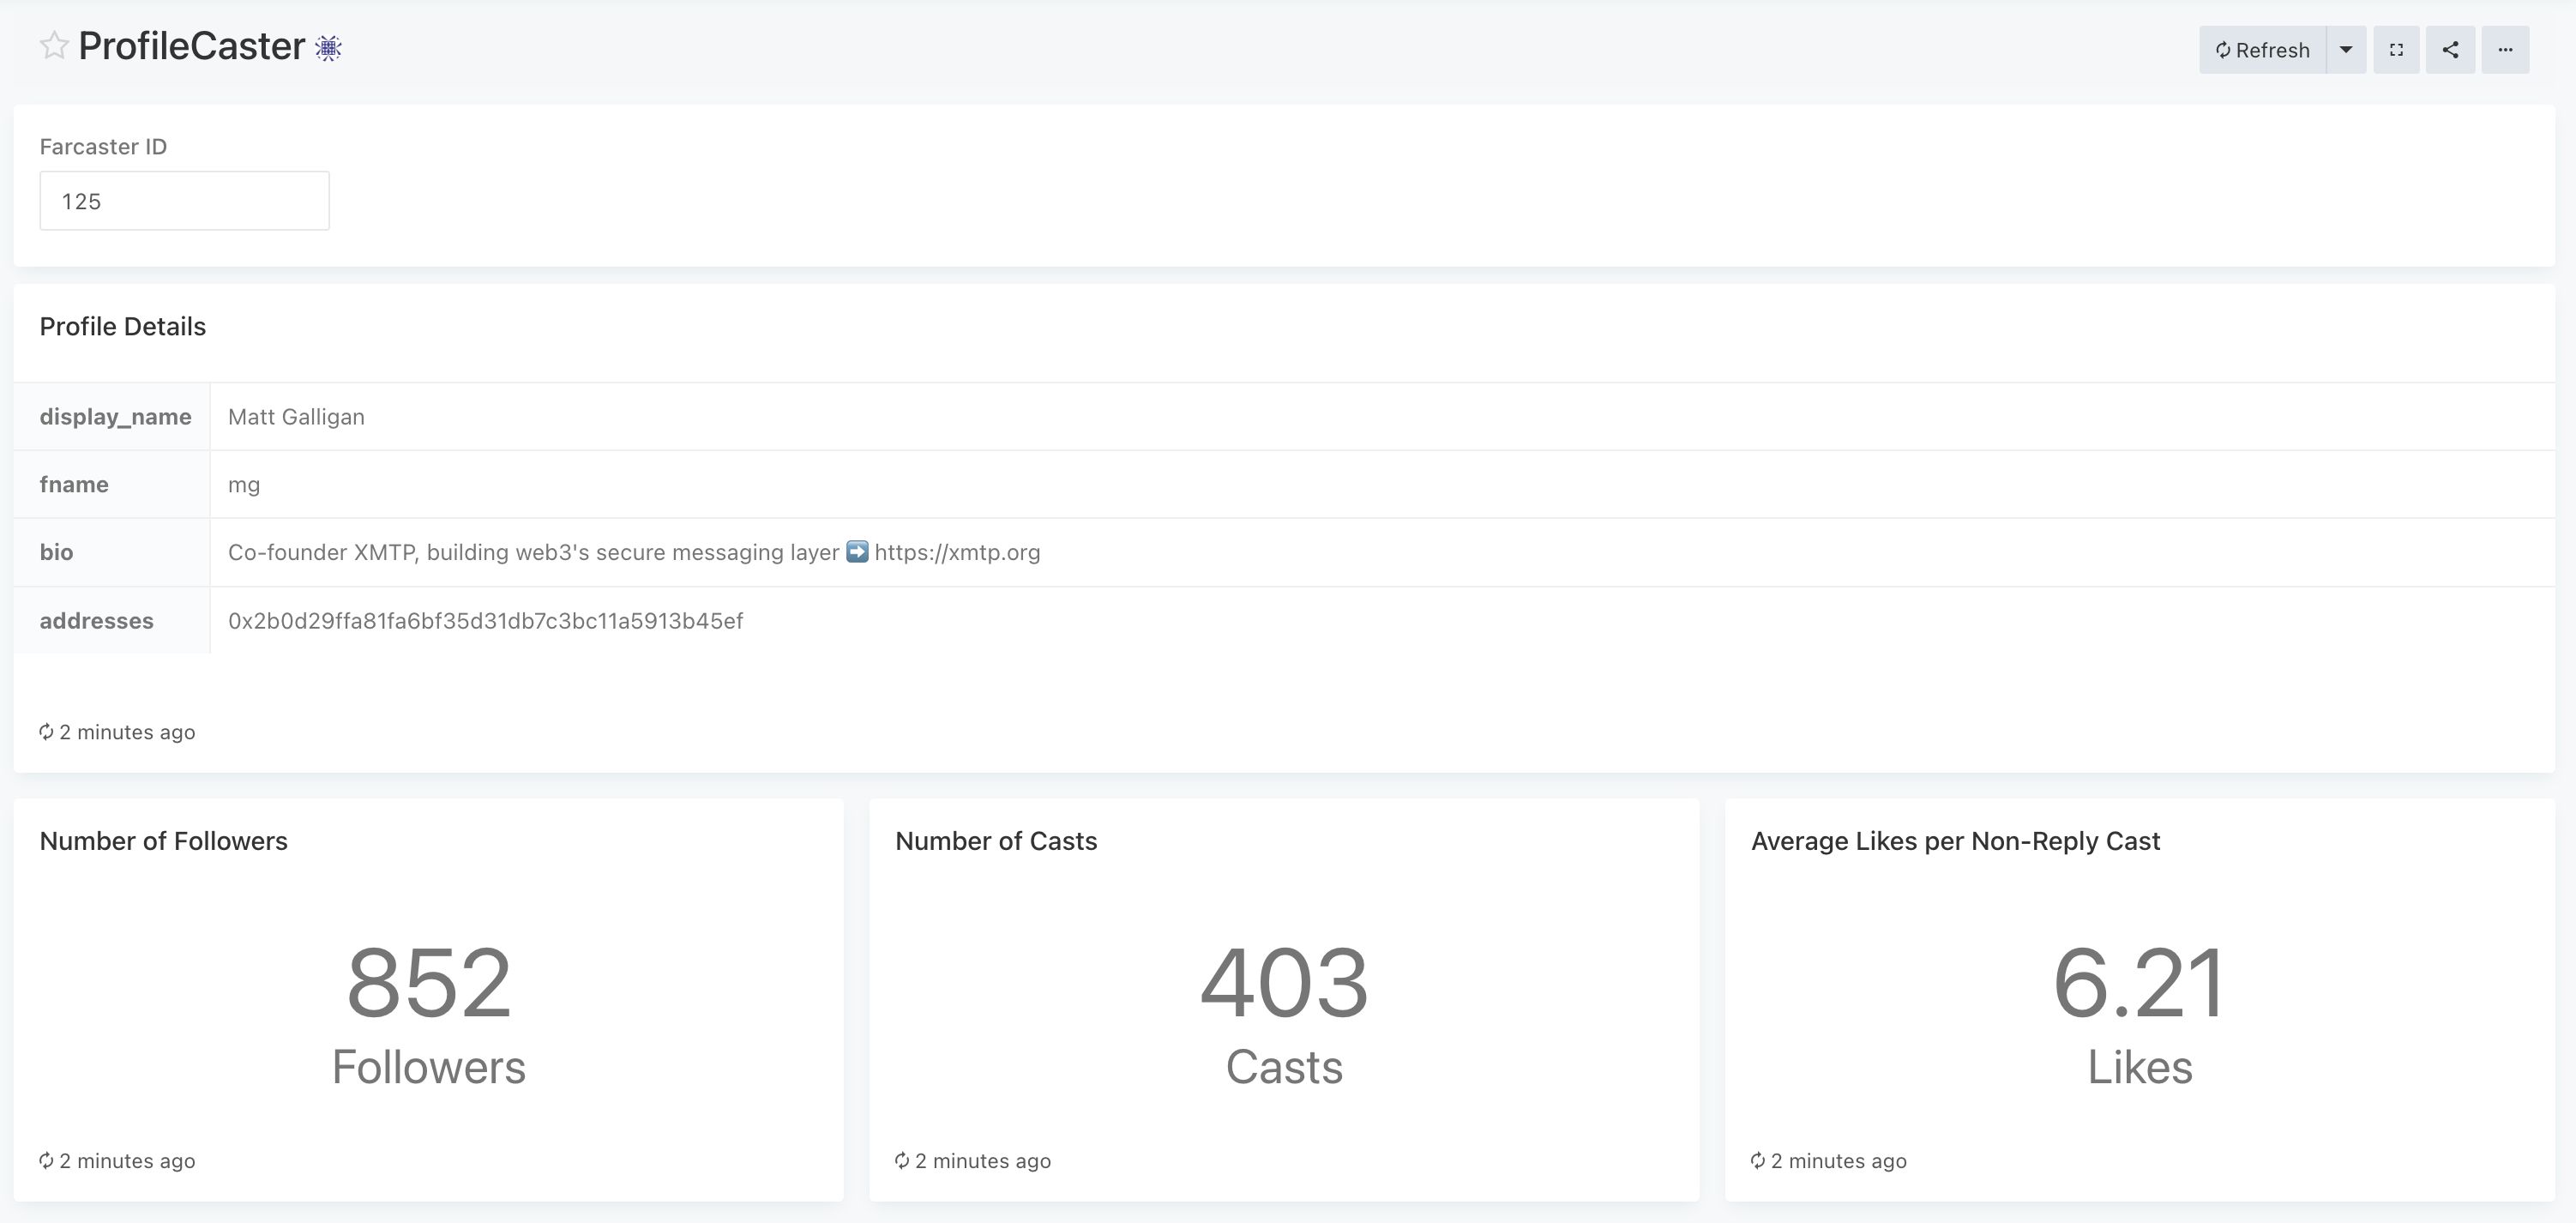Click the Farcaster ID label

(103, 147)
